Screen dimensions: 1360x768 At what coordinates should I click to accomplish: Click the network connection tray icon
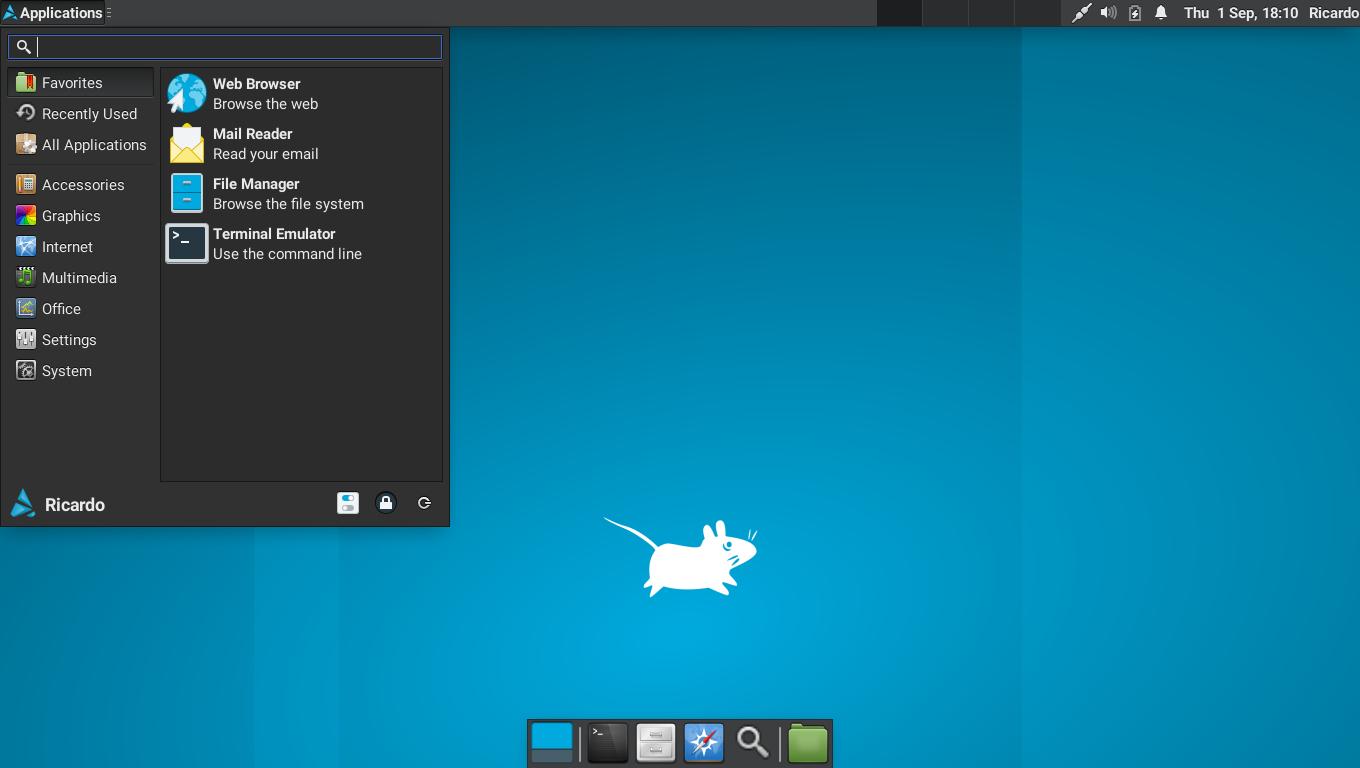1081,13
